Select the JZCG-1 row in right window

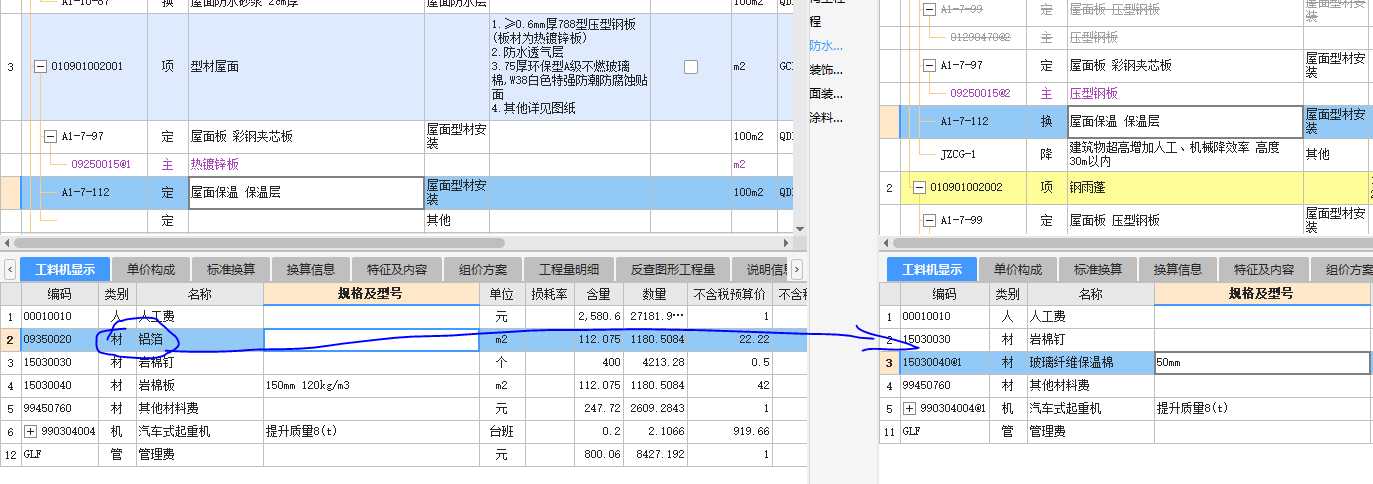[x=1126, y=154]
